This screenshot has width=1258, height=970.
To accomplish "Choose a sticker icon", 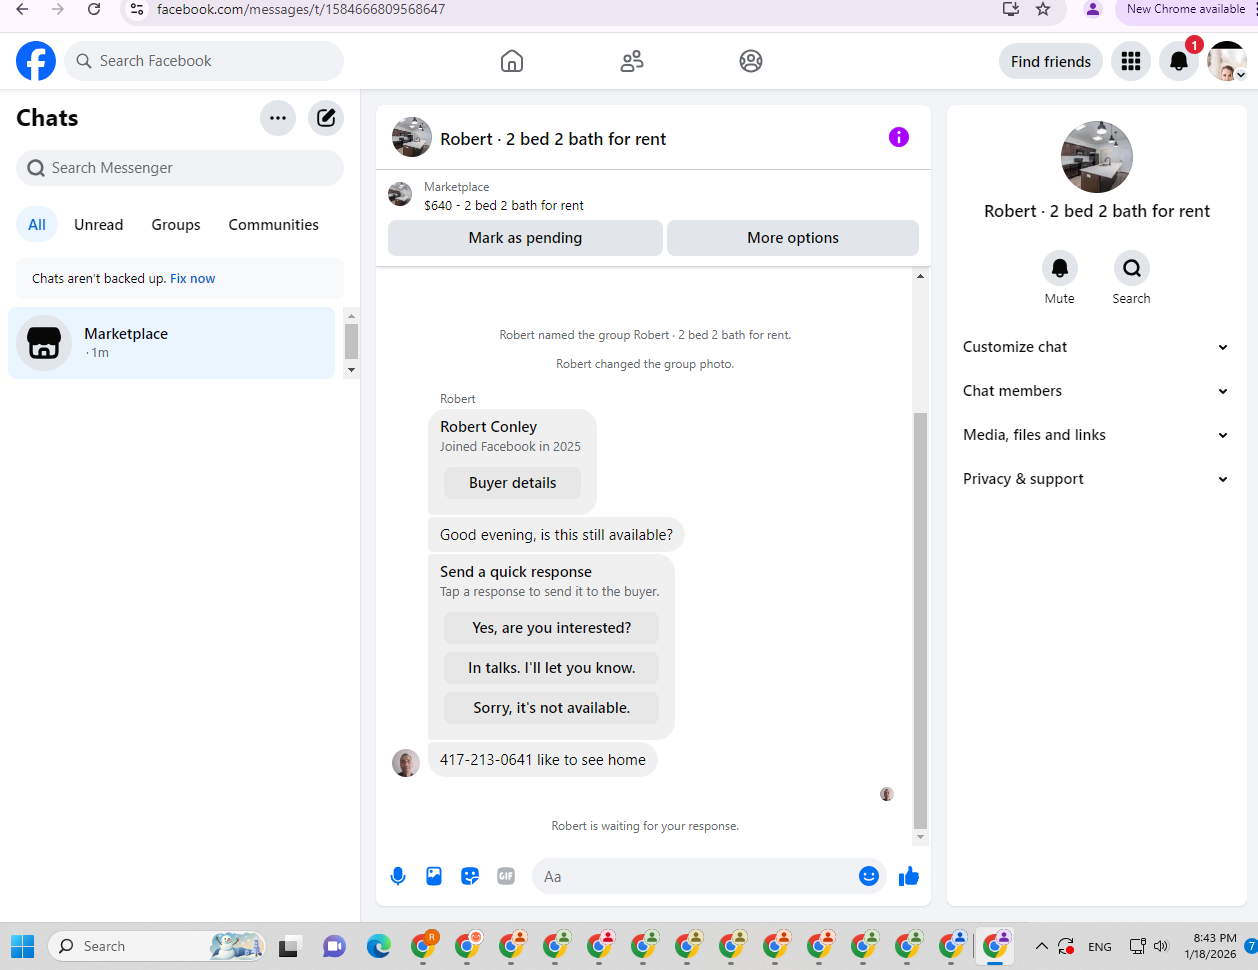I will pyautogui.click(x=470, y=876).
